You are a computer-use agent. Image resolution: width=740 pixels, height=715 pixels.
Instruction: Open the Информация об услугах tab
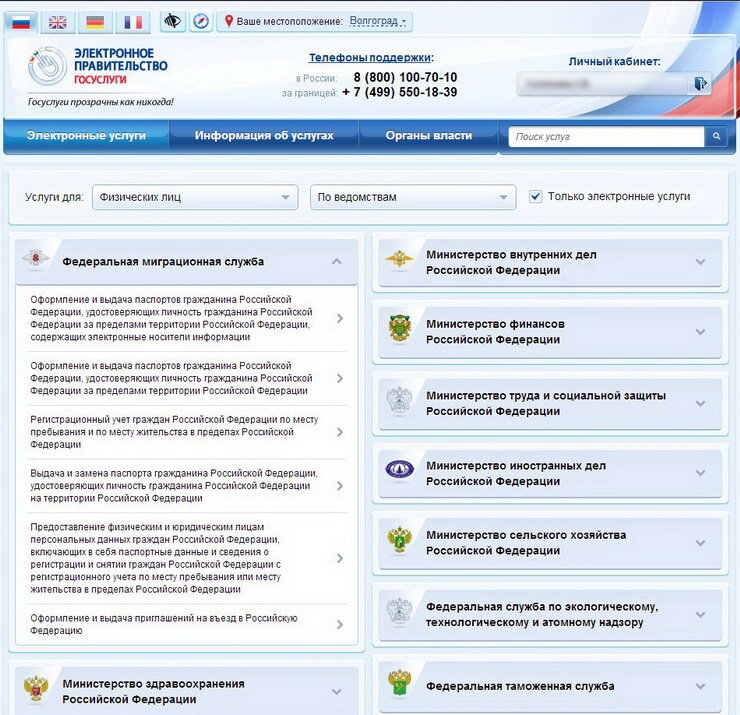264,135
